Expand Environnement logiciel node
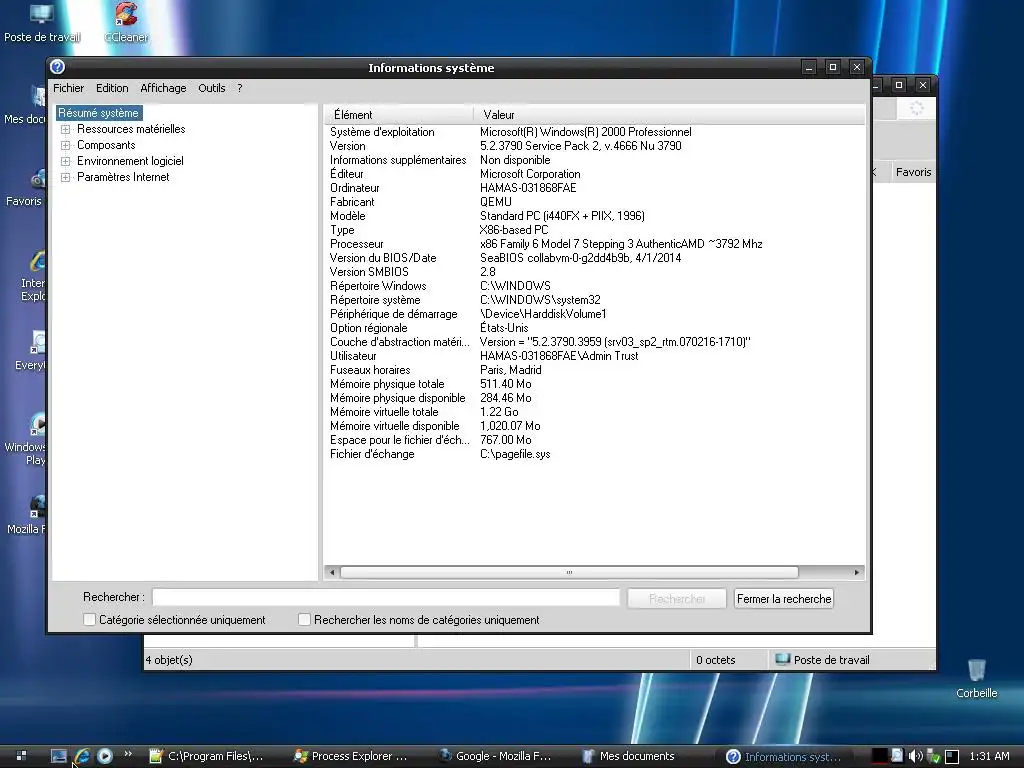 pyautogui.click(x=65, y=161)
